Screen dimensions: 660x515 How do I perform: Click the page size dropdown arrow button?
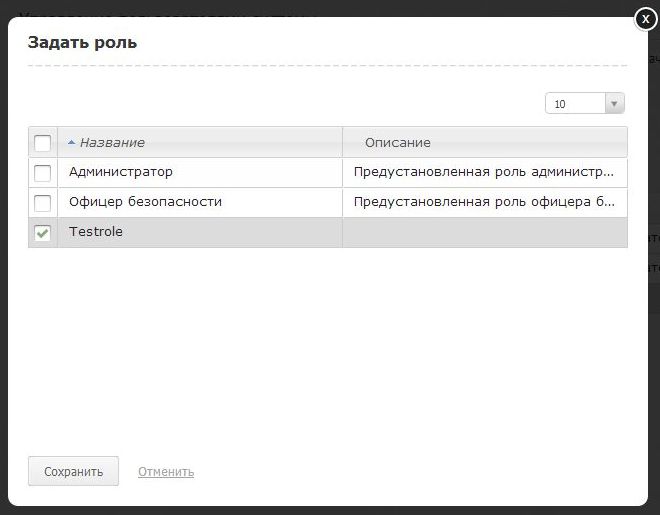point(615,104)
